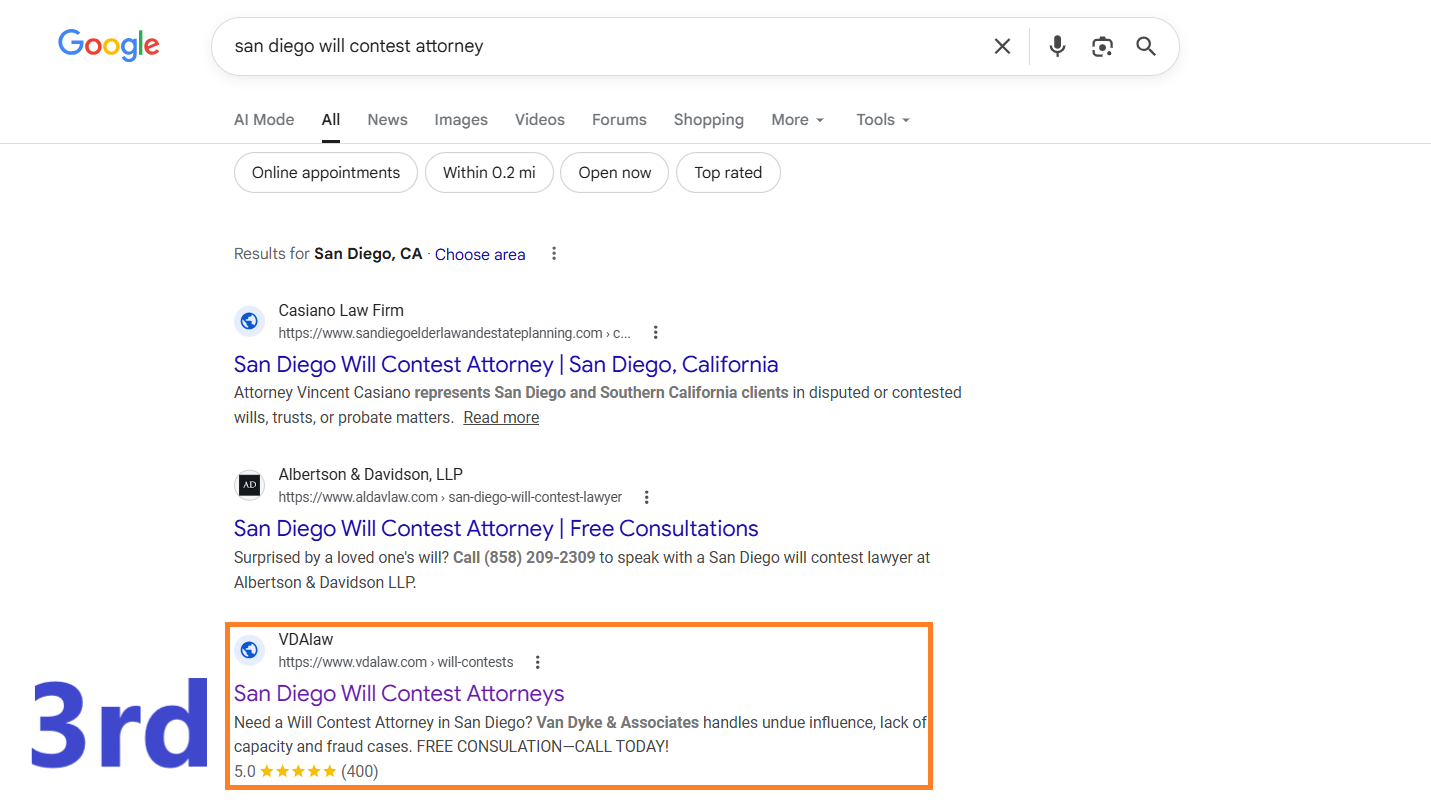Click the Albertson & Davidson AD favicon
The image size is (1431, 804).
tap(249, 485)
